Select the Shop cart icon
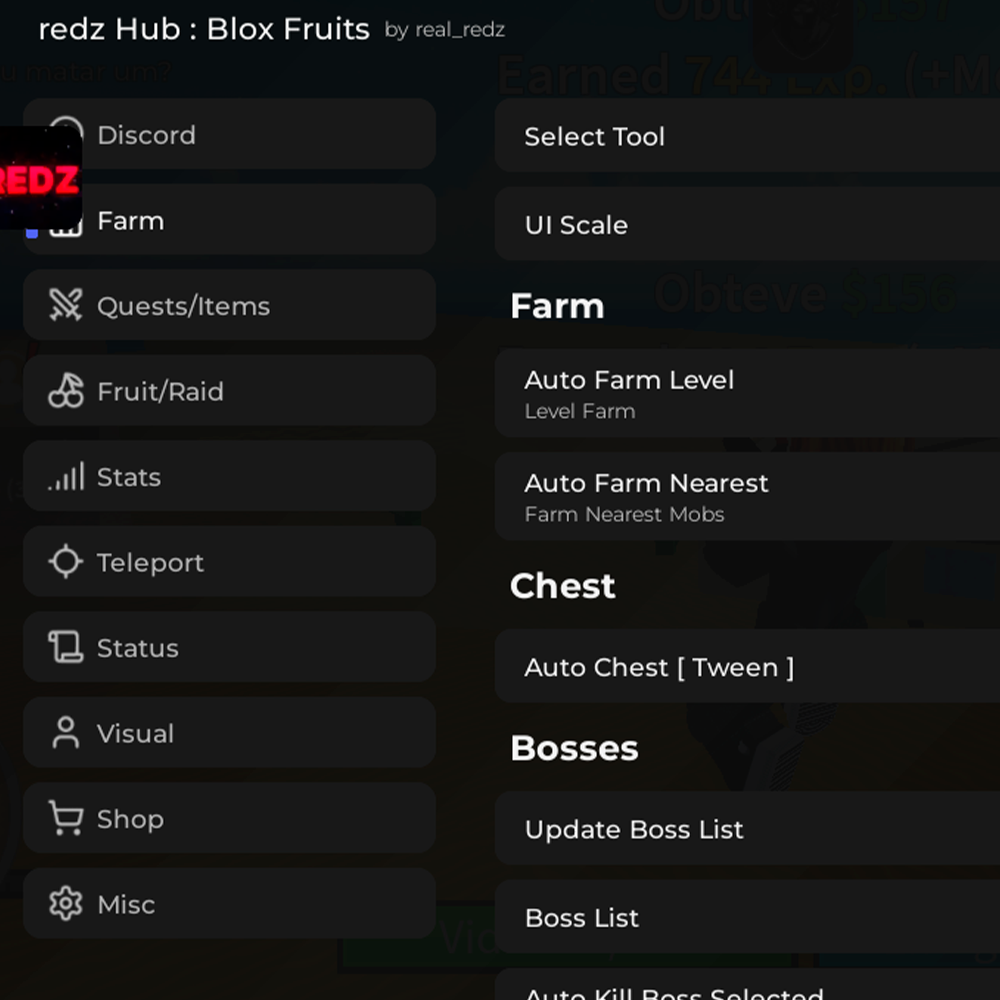Screen dimensions: 1000x1000 [x=65, y=819]
